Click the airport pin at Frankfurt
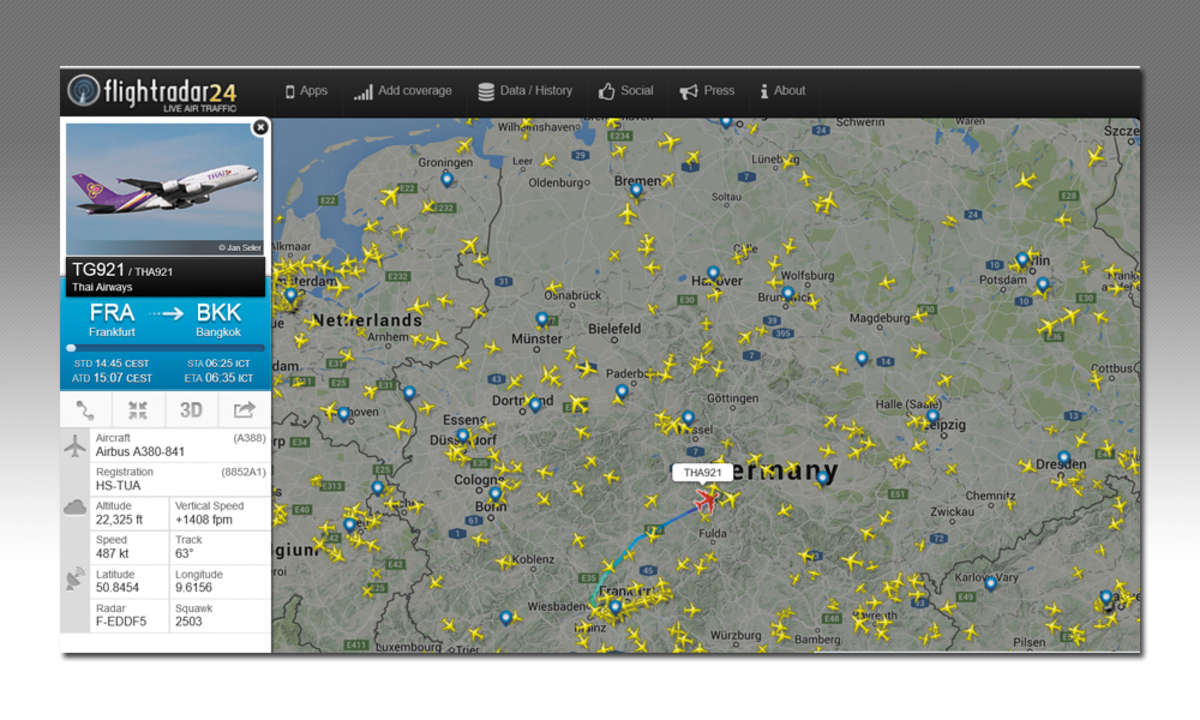 [x=615, y=606]
